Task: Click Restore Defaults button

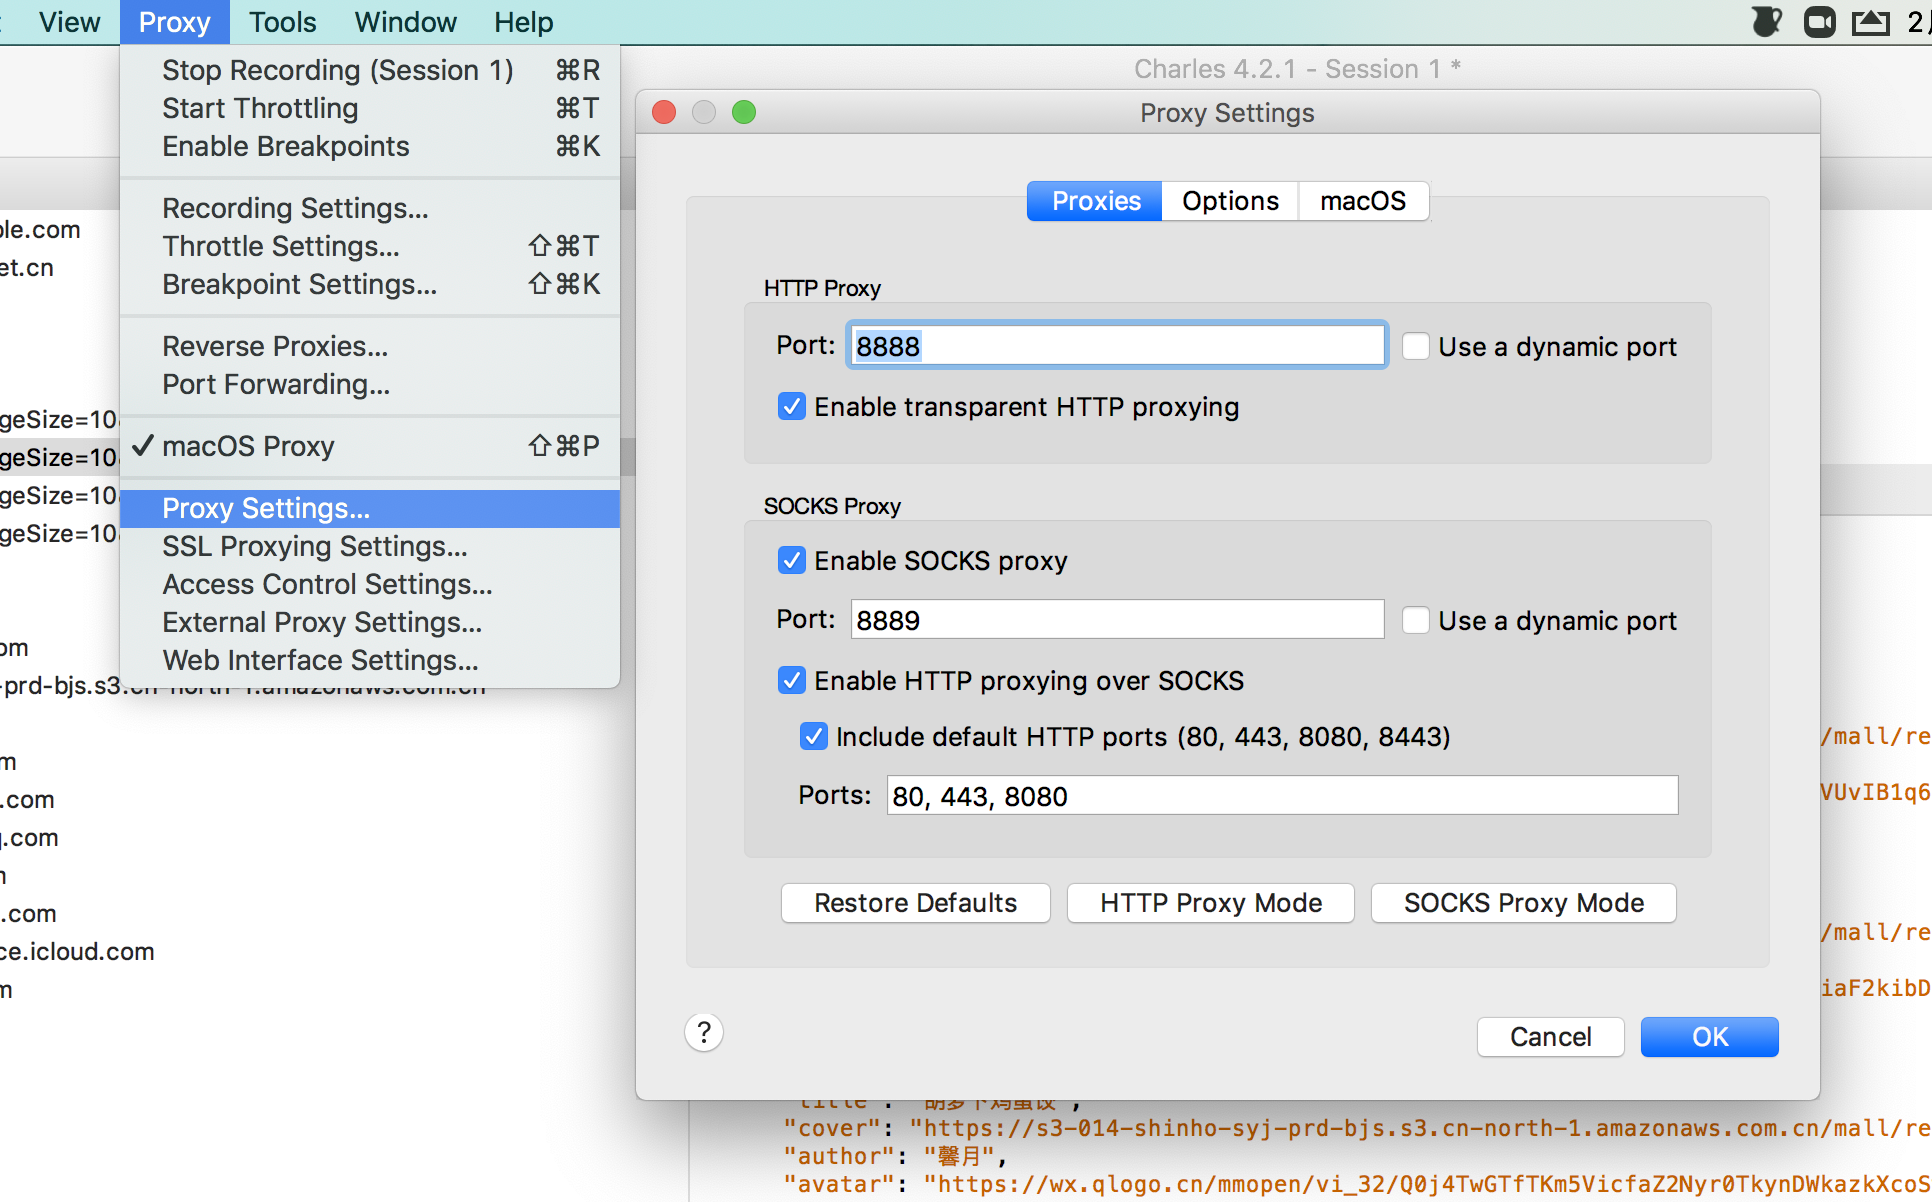Action: [x=915, y=904]
